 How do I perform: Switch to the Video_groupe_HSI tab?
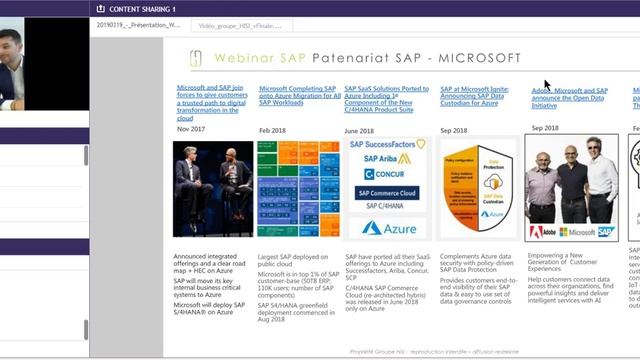pos(241,26)
